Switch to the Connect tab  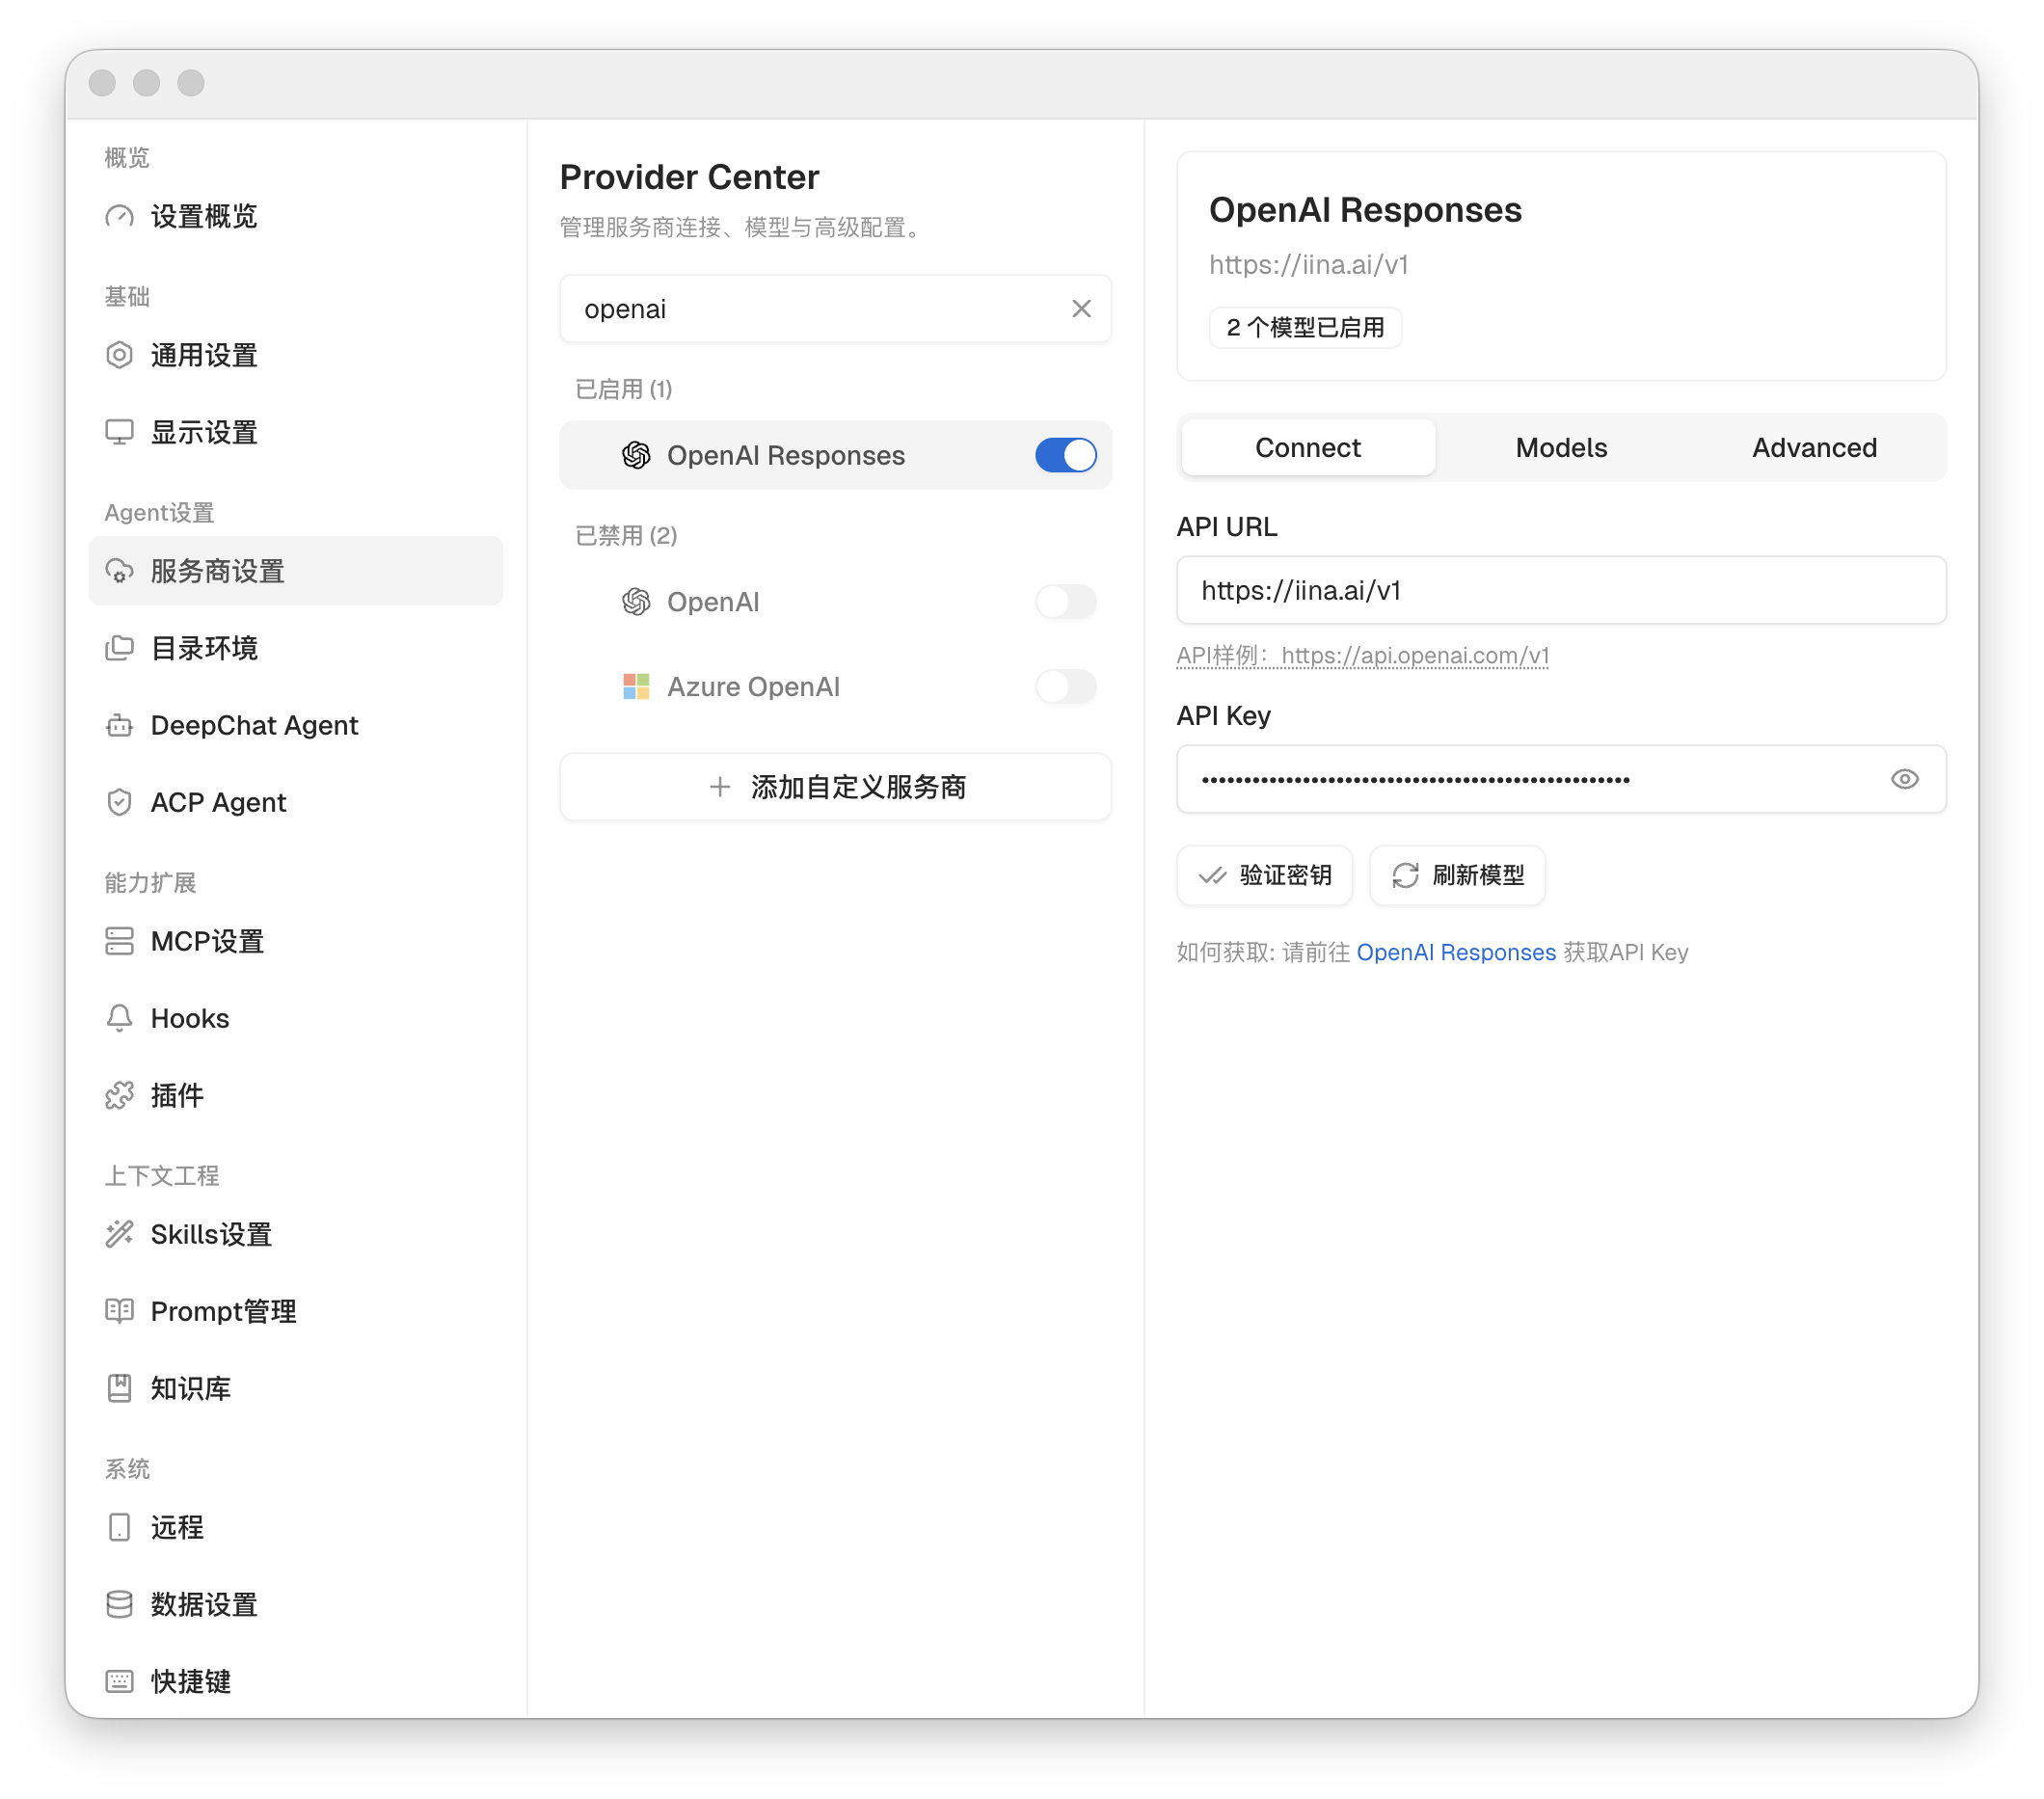1307,447
